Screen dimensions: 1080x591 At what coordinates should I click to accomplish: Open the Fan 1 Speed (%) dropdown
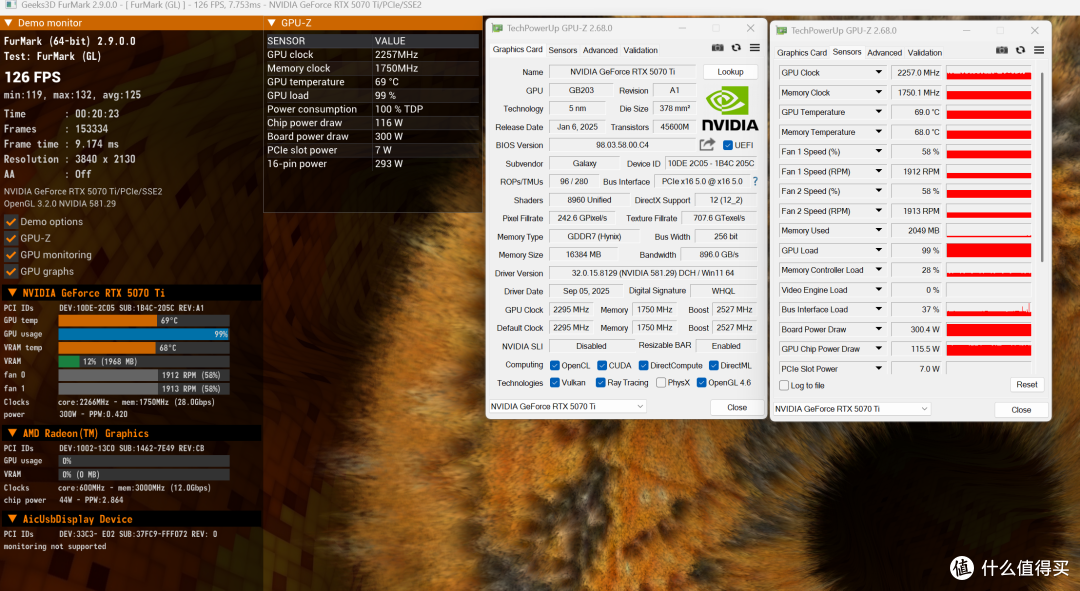[878, 152]
